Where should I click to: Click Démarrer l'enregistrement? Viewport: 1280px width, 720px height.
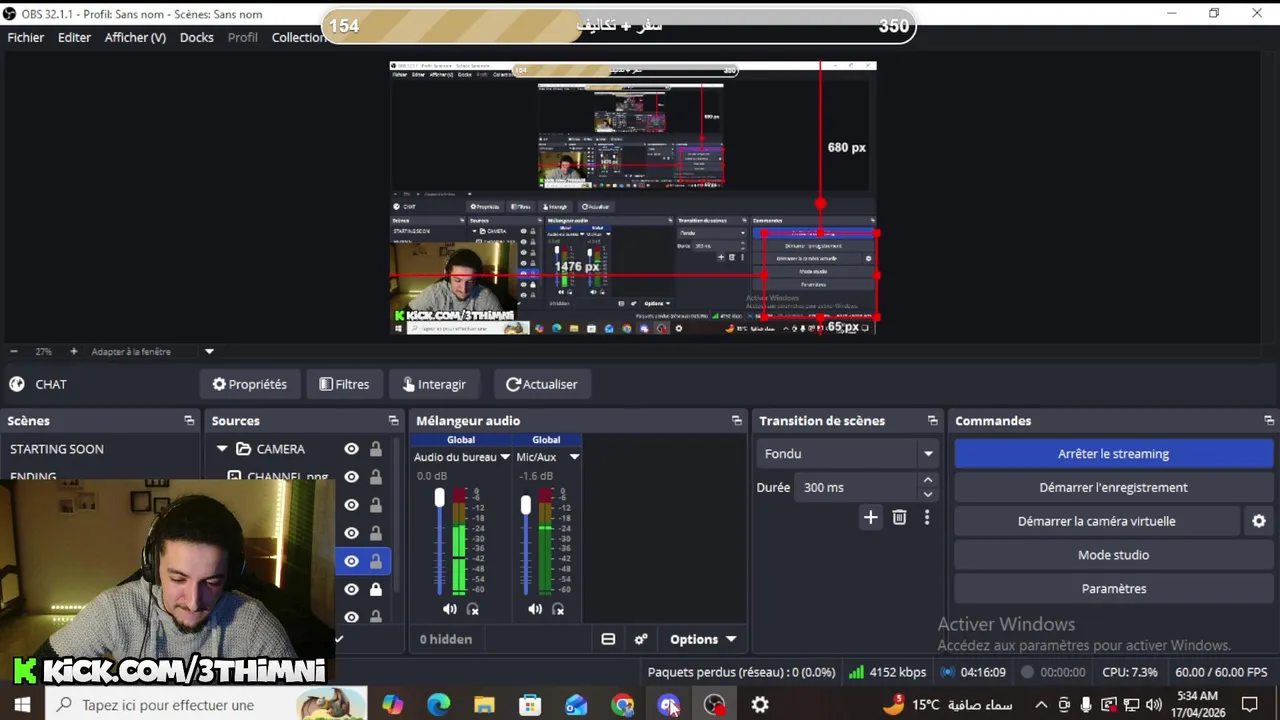(1113, 488)
